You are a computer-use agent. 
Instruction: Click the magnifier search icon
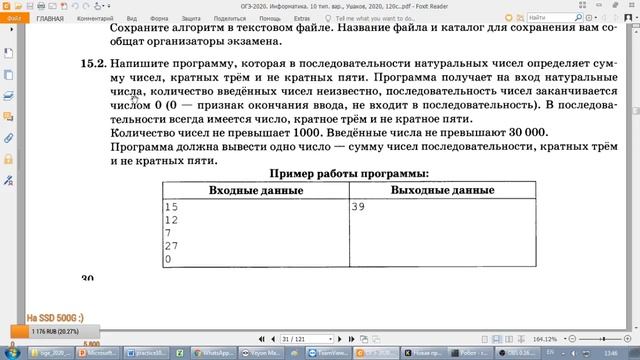click(578, 18)
